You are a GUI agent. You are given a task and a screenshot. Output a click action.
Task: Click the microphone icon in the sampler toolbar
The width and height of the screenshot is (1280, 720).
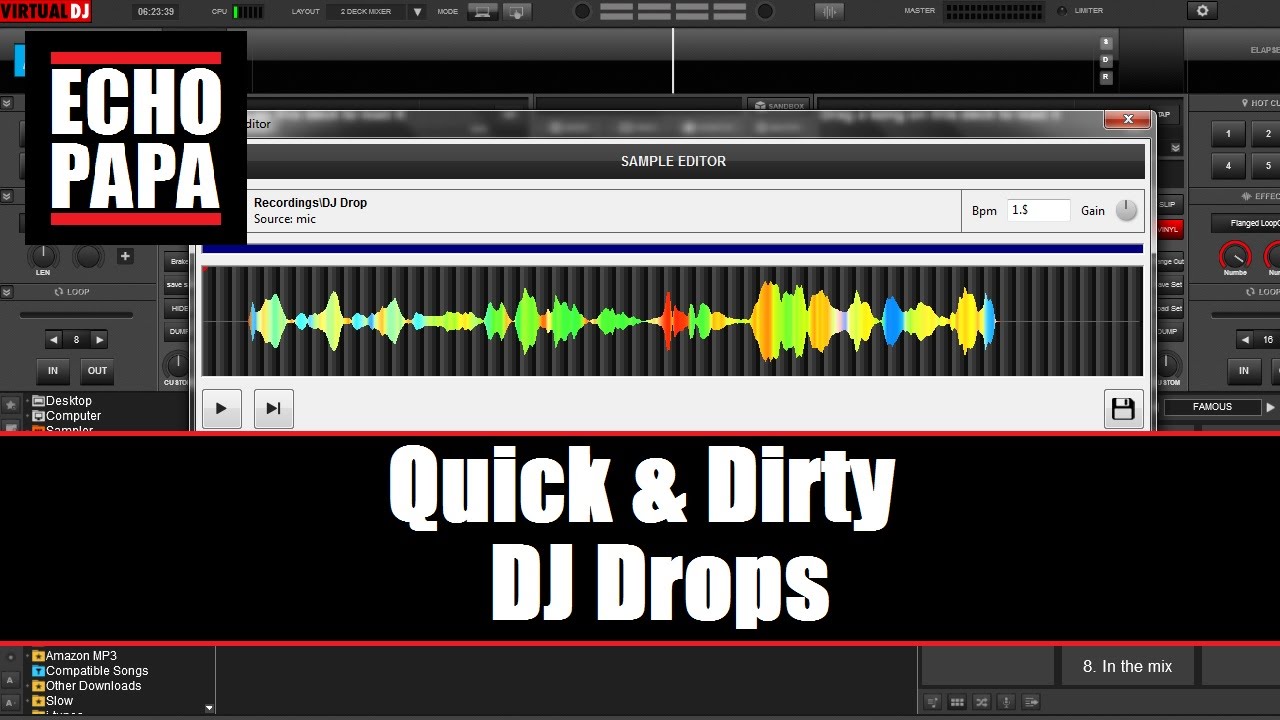pyautogui.click(x=1007, y=702)
